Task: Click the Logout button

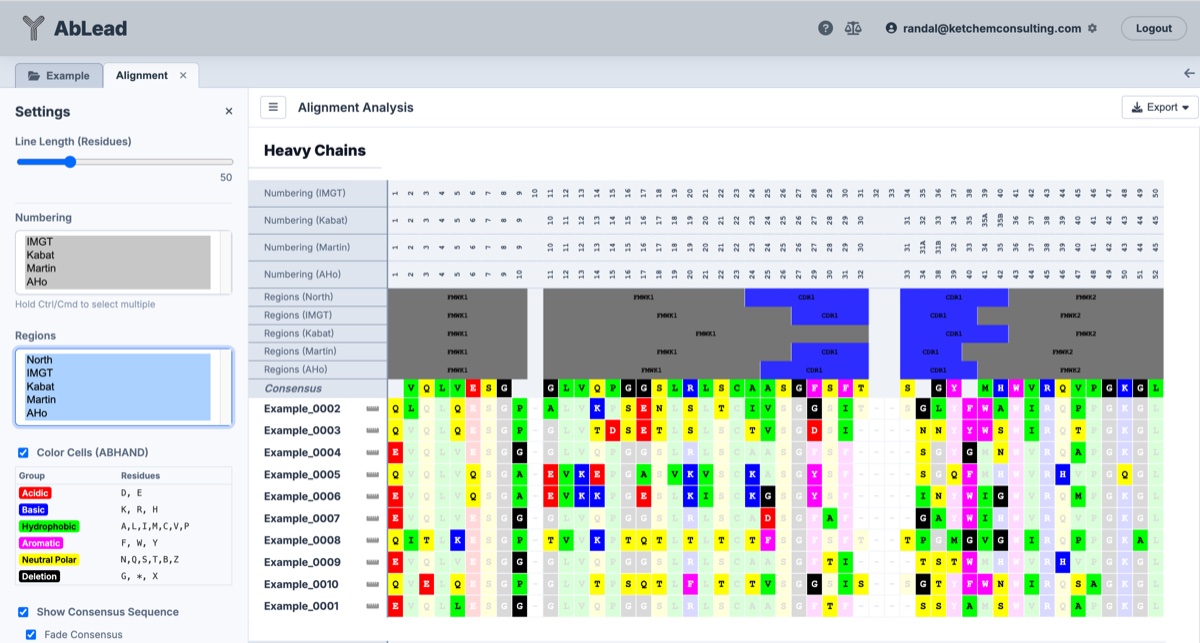Action: (1153, 28)
